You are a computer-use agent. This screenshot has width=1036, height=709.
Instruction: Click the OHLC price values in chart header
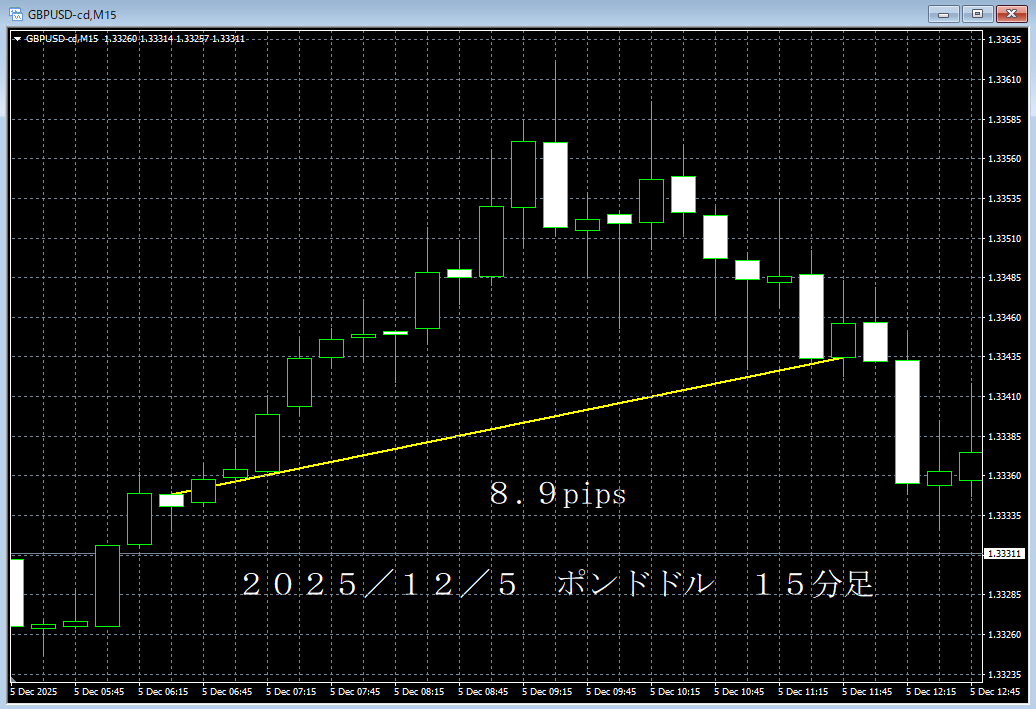coord(174,39)
